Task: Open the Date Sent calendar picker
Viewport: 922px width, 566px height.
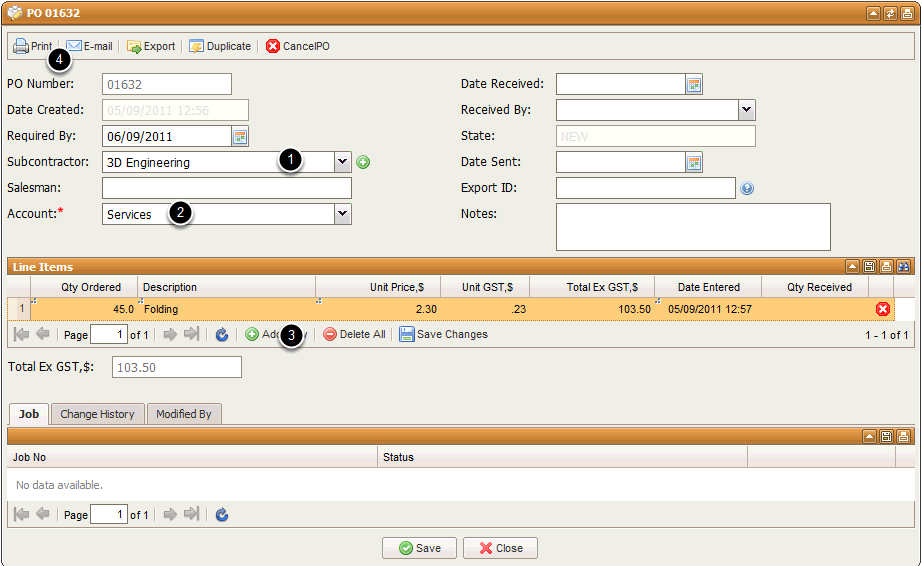Action: click(x=694, y=162)
